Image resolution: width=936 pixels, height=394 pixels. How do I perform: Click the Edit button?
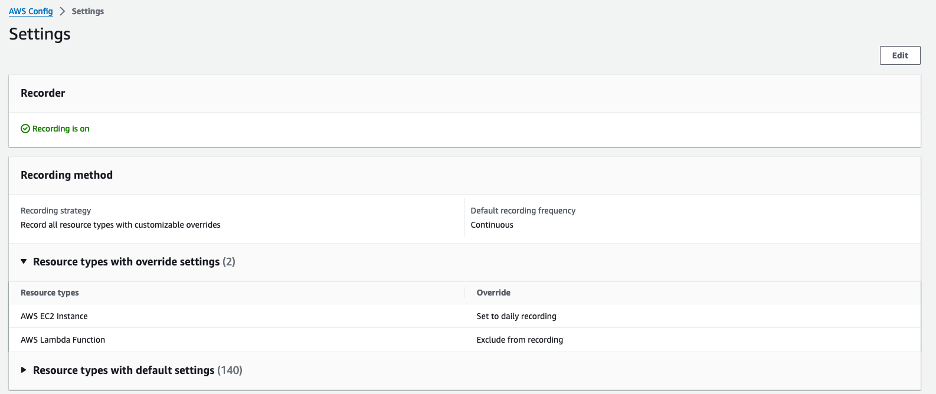coord(900,55)
